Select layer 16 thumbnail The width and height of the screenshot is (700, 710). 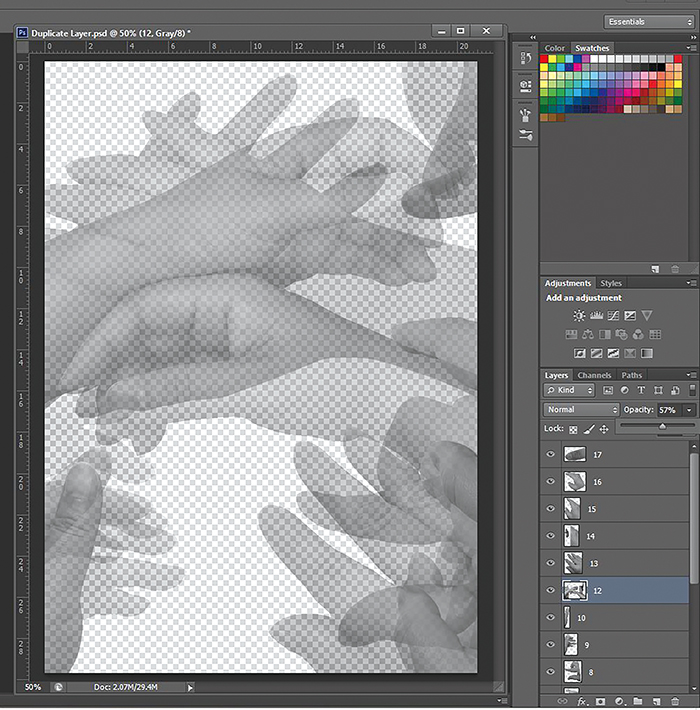[x=573, y=482]
